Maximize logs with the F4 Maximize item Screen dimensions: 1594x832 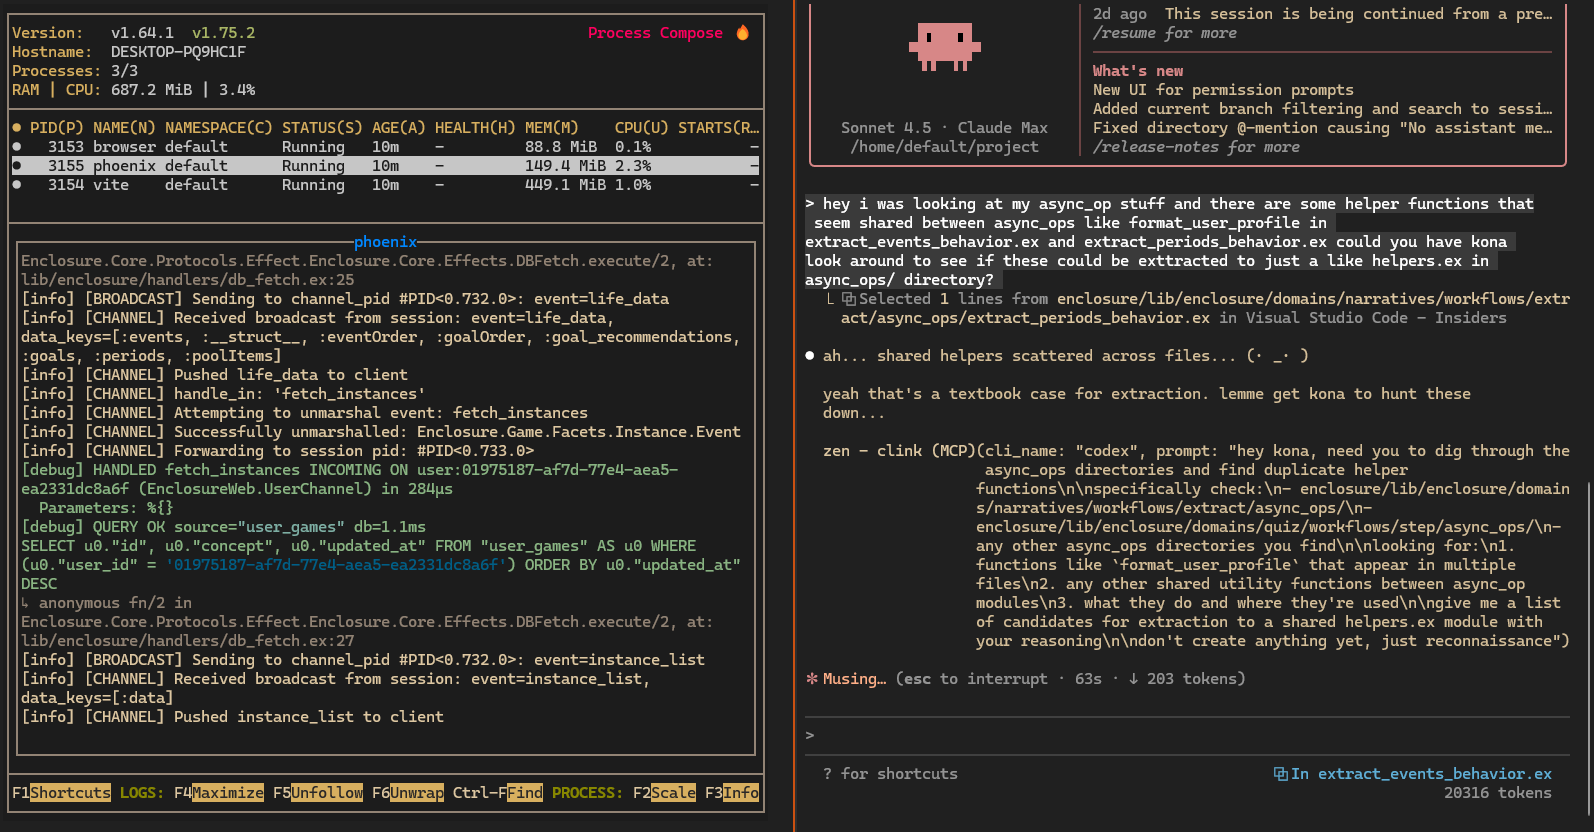click(x=227, y=793)
